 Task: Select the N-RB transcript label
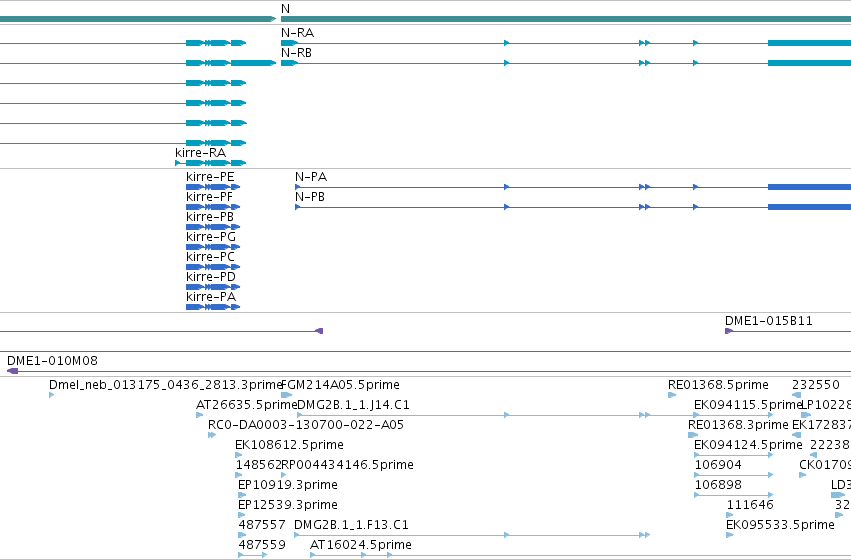[297, 53]
